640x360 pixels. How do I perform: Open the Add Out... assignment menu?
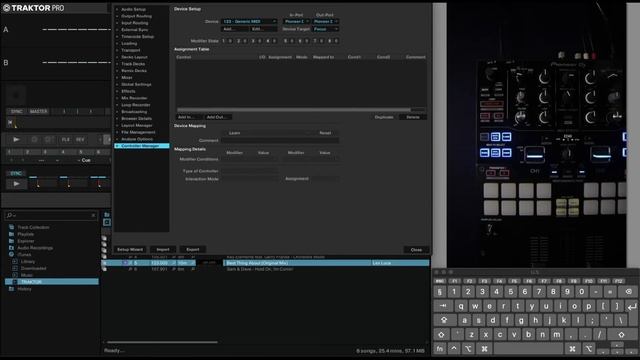217,117
